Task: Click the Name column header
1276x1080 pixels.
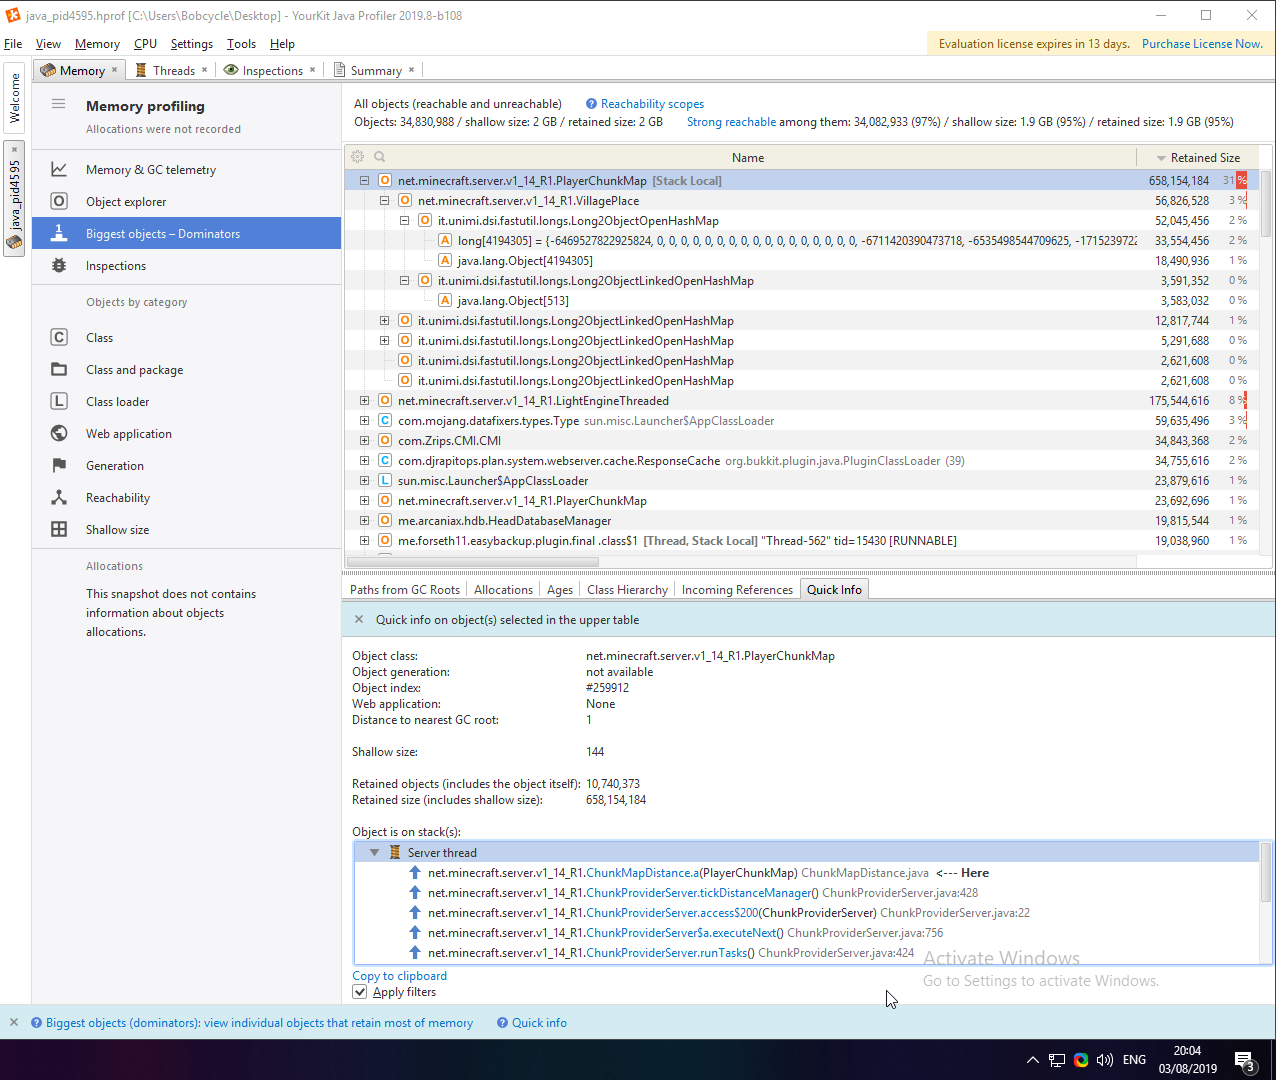Action: tap(748, 158)
